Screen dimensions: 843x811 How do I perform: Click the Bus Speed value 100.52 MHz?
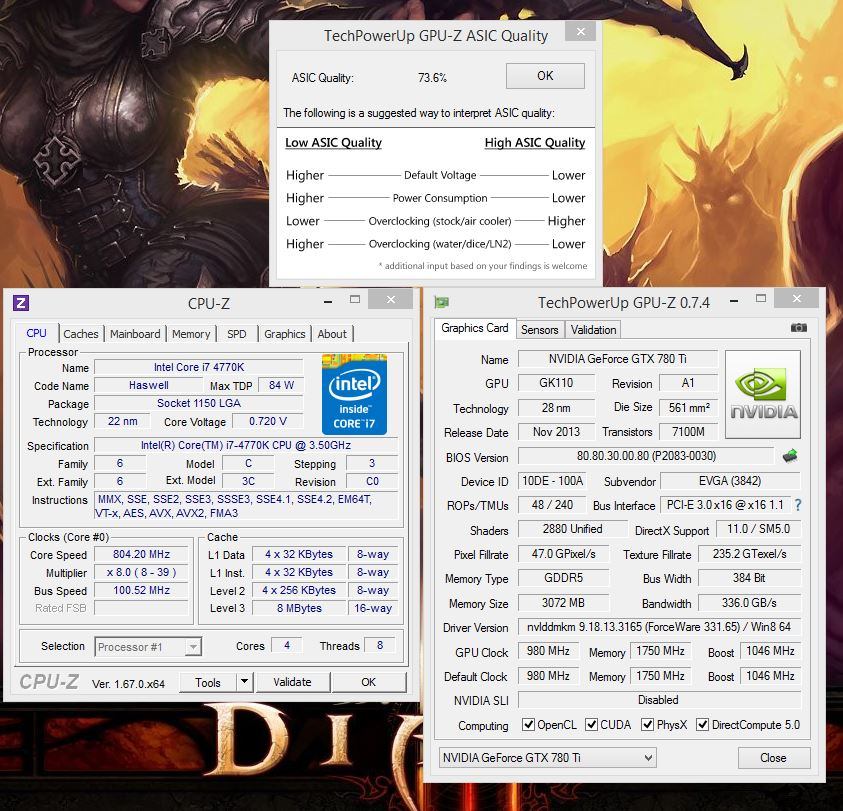pos(141,591)
